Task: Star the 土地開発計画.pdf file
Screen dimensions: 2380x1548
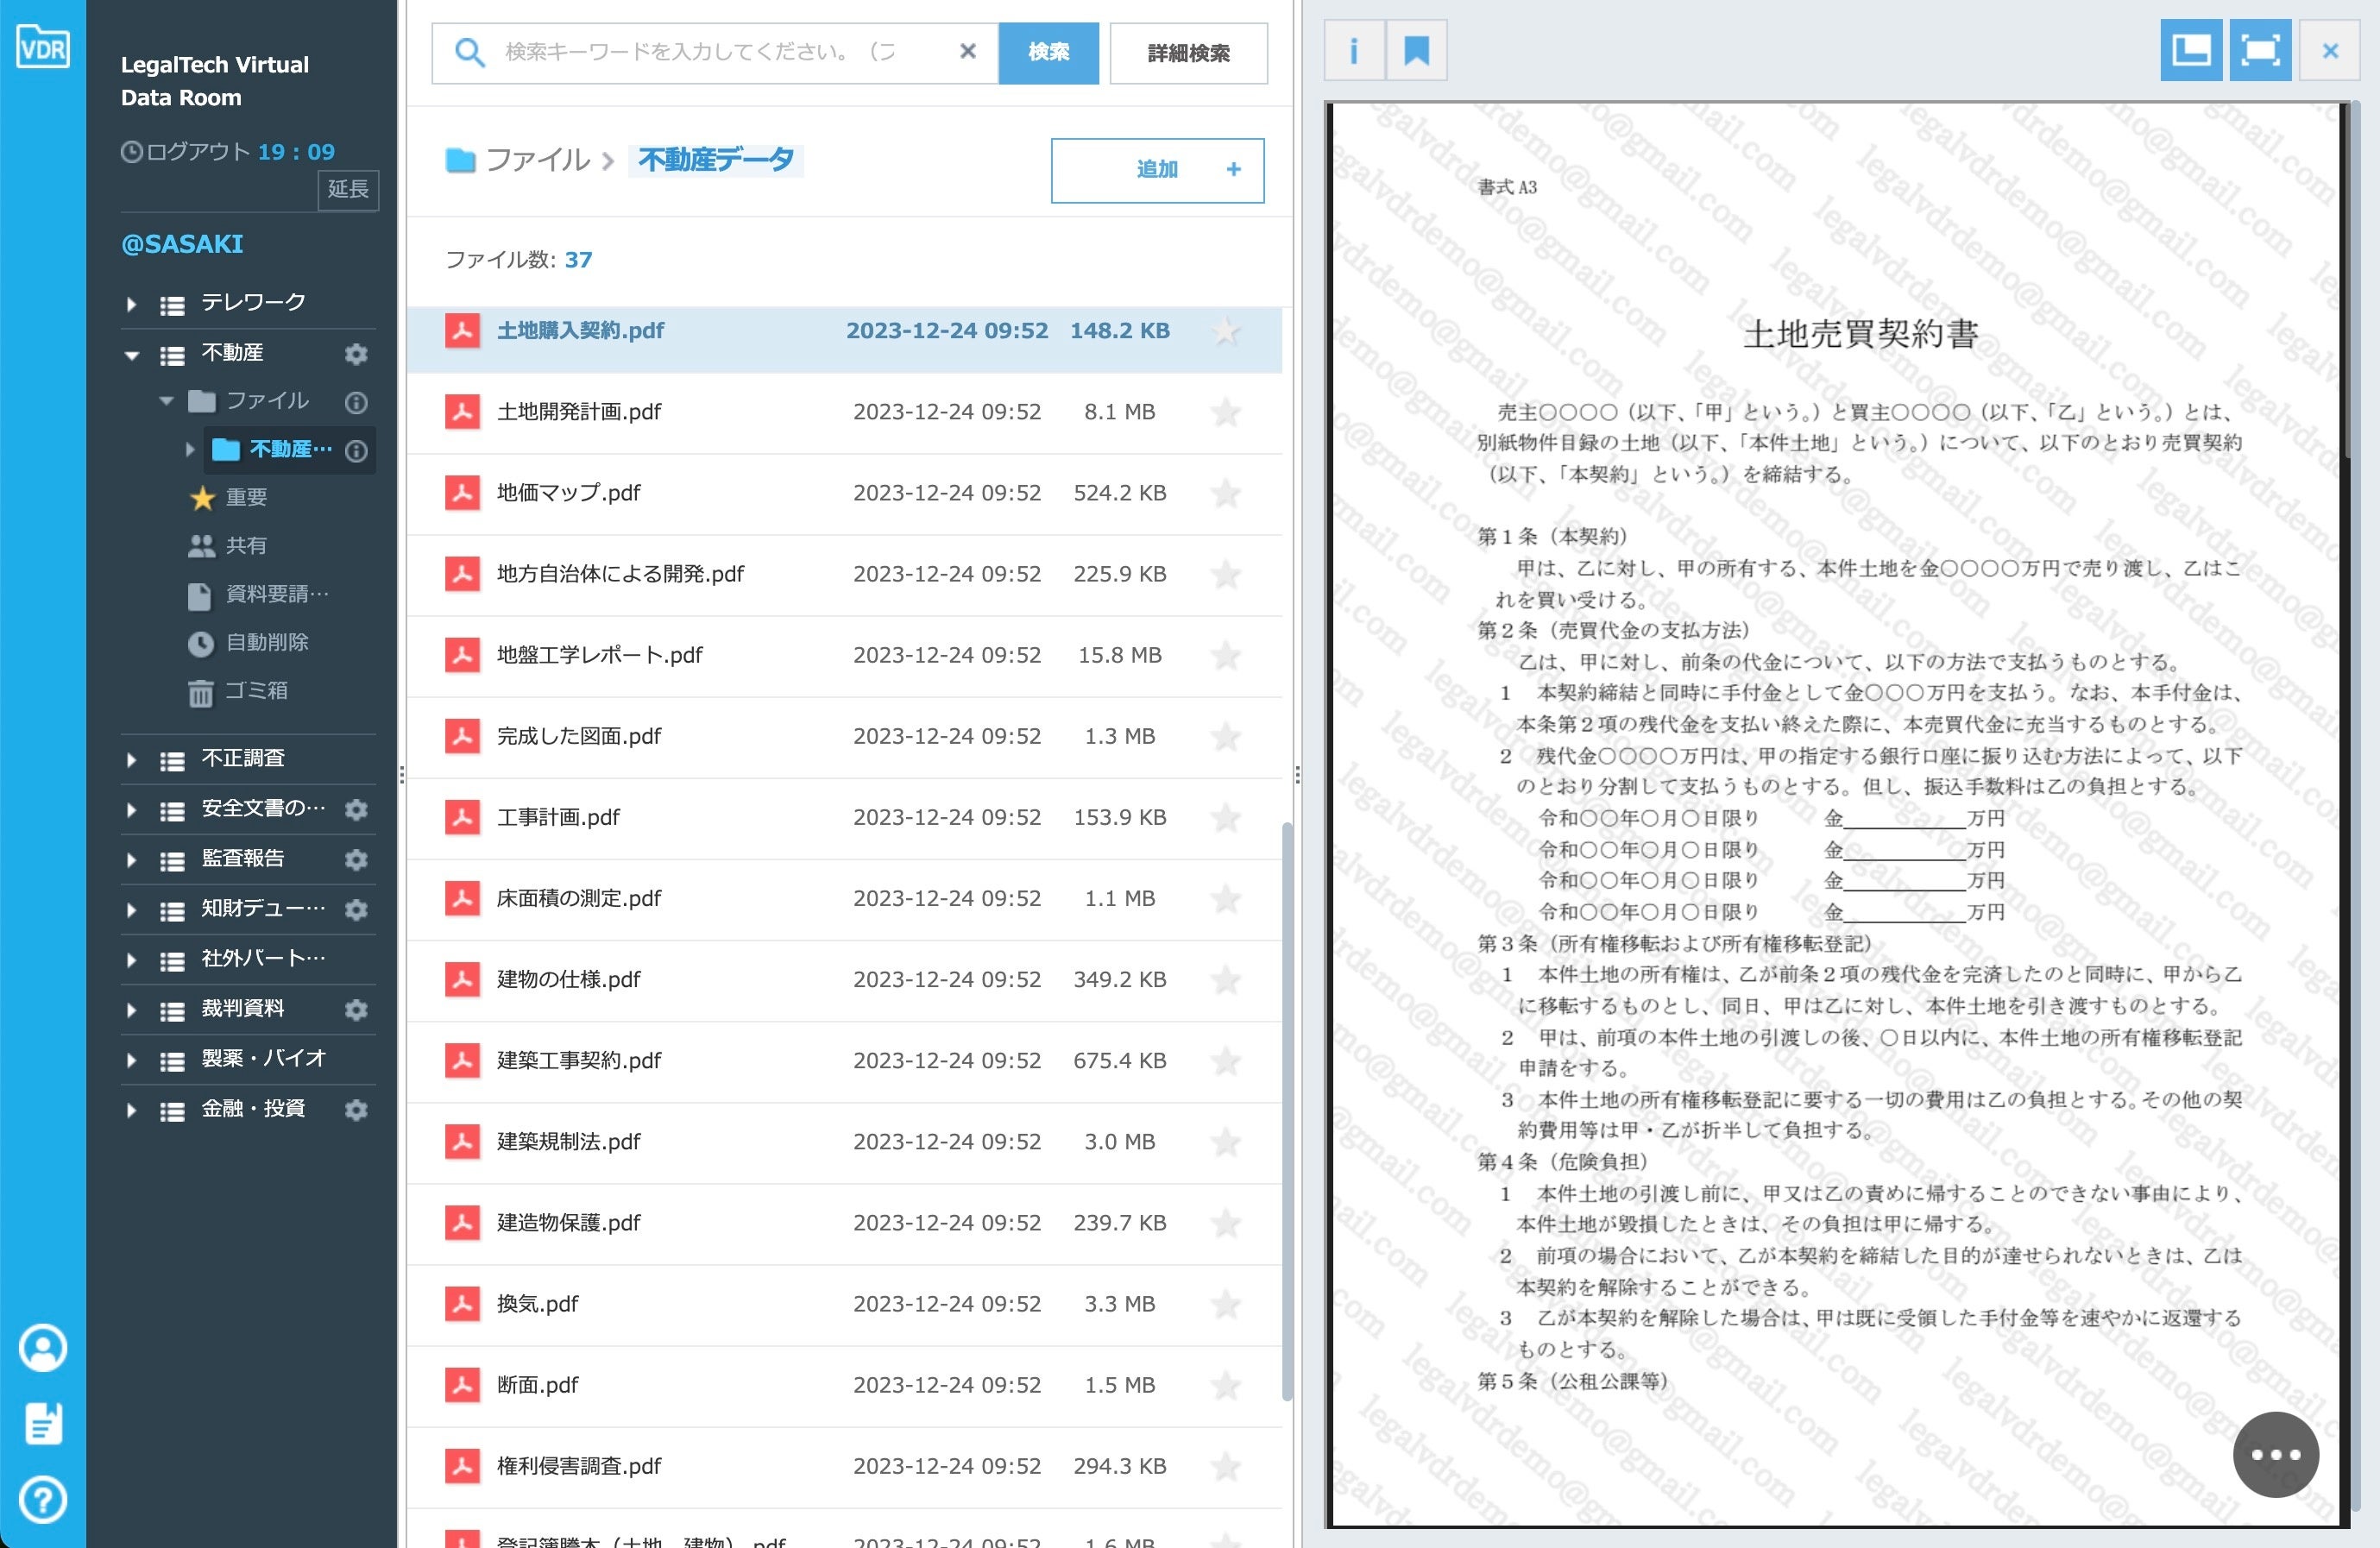Action: [x=1226, y=412]
